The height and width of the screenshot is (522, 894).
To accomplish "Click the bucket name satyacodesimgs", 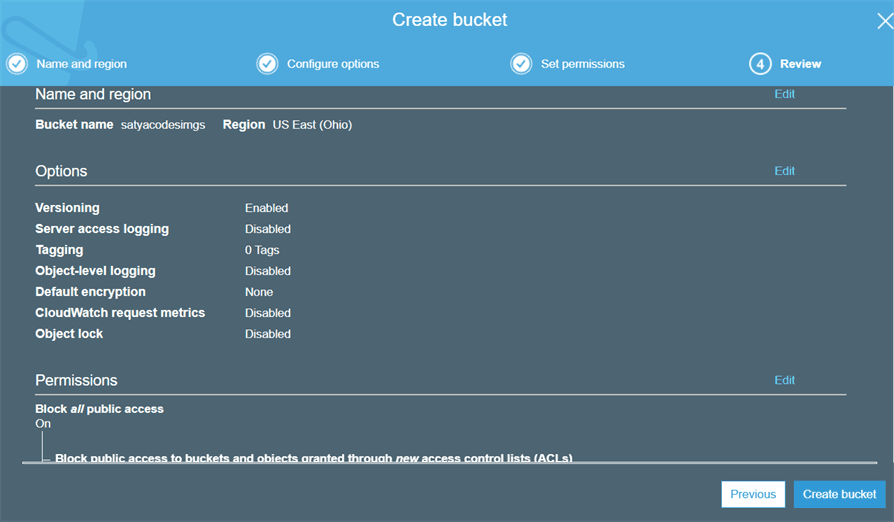I will 170,125.
